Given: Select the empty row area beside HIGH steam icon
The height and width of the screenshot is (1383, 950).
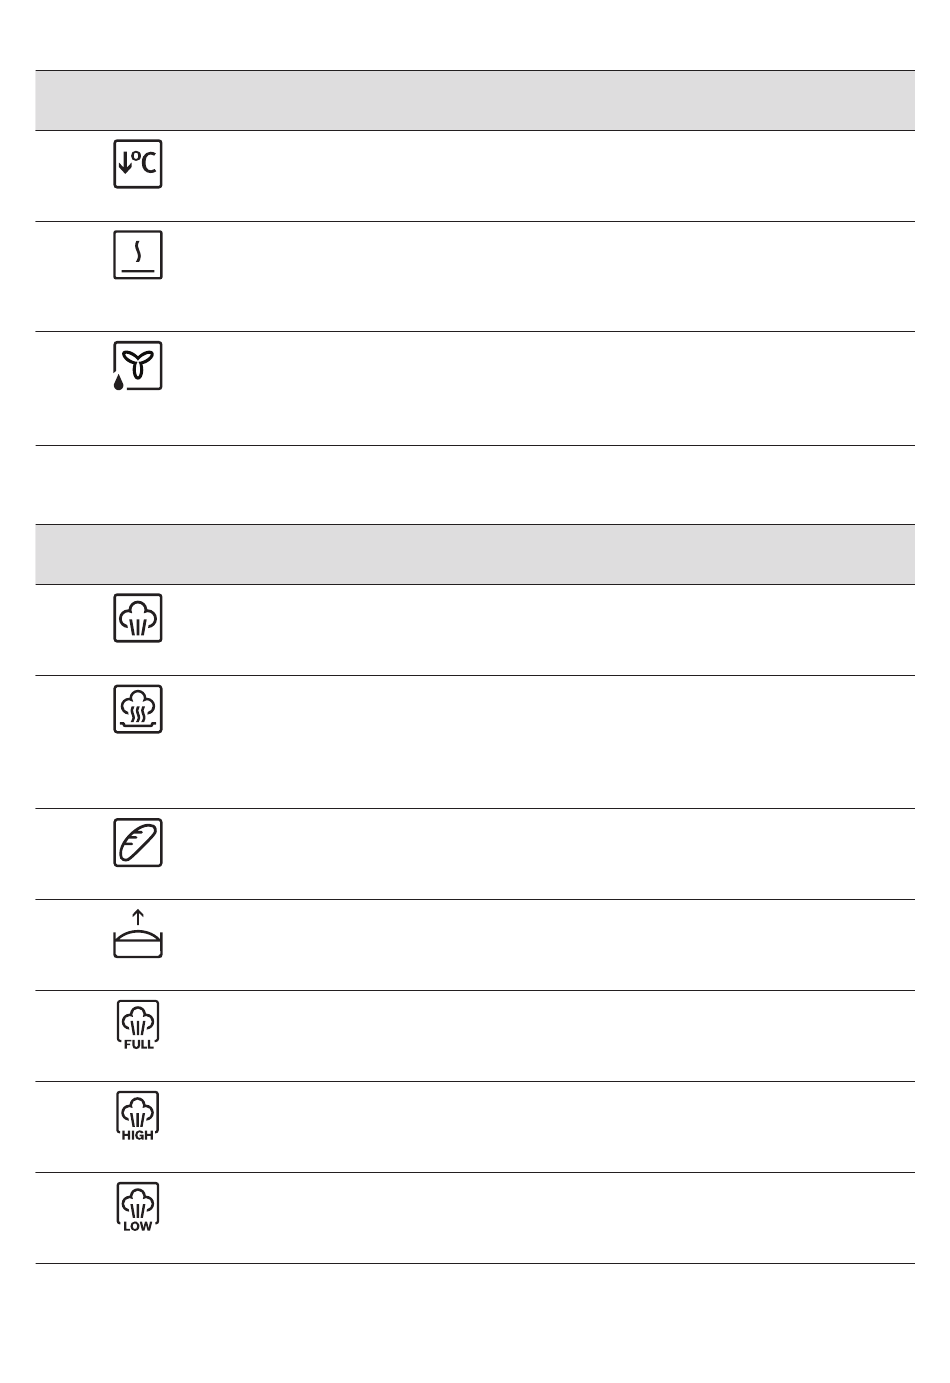Looking at the screenshot, I should [x=555, y=1127].
